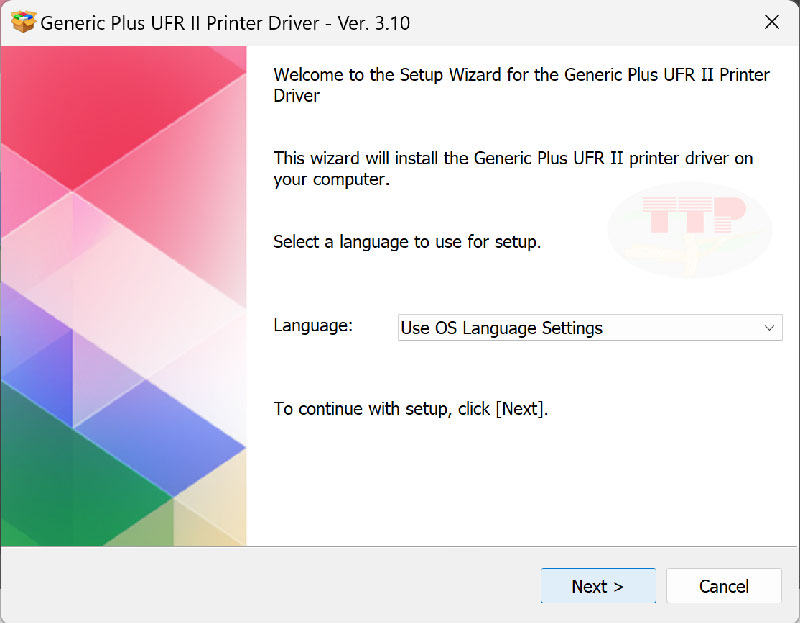The image size is (800, 623).
Task: Click the red triangle at banner top
Action: [110, 110]
